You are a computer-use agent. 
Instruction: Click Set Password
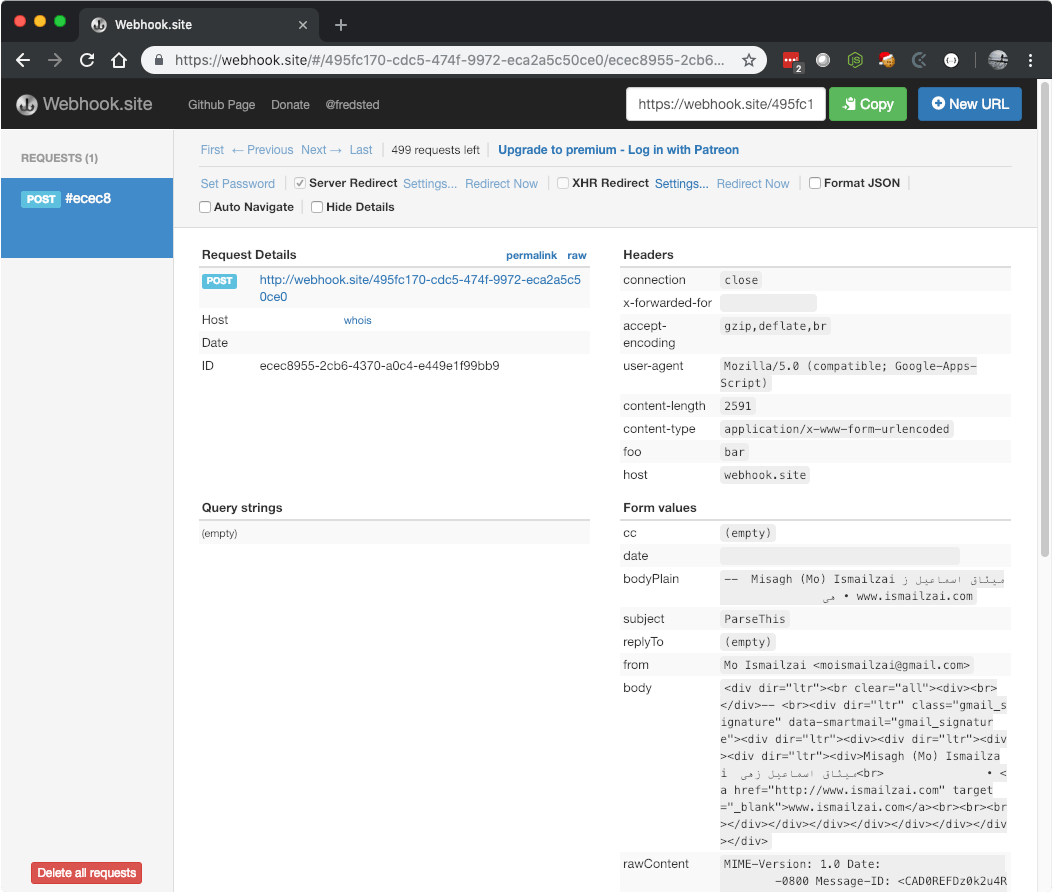pos(238,184)
